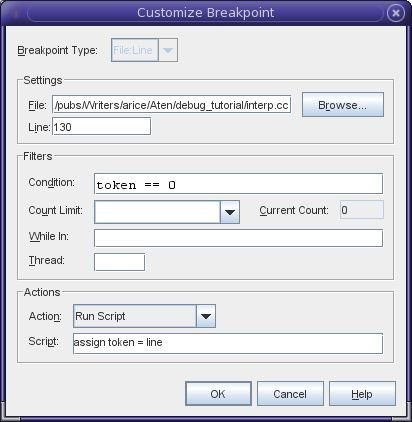
Task: Click the Thread label
Action: 47,260
